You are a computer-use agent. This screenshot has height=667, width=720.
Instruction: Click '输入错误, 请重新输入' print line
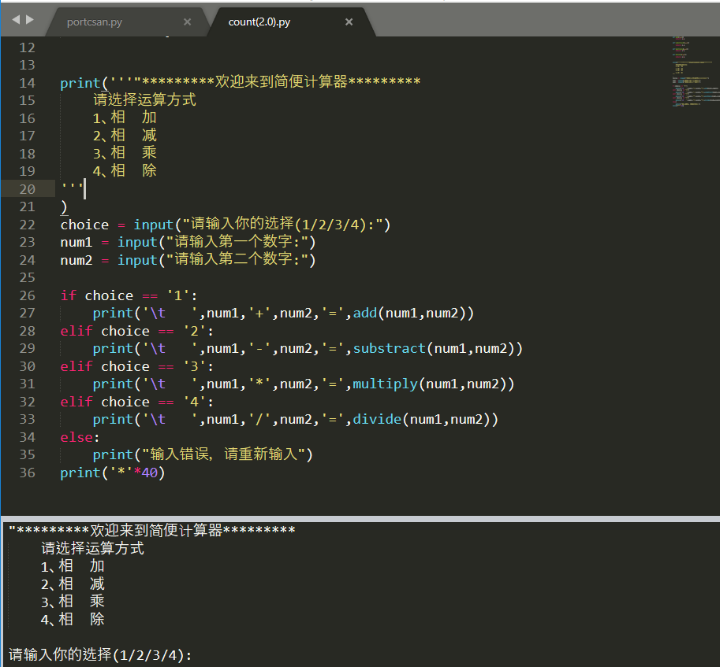click(x=202, y=454)
